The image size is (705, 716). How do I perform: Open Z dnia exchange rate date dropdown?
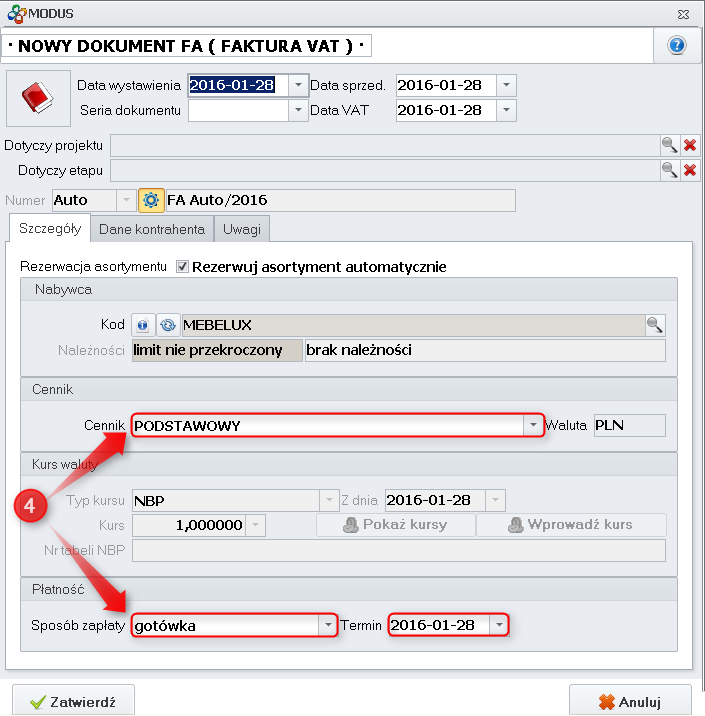[x=495, y=500]
